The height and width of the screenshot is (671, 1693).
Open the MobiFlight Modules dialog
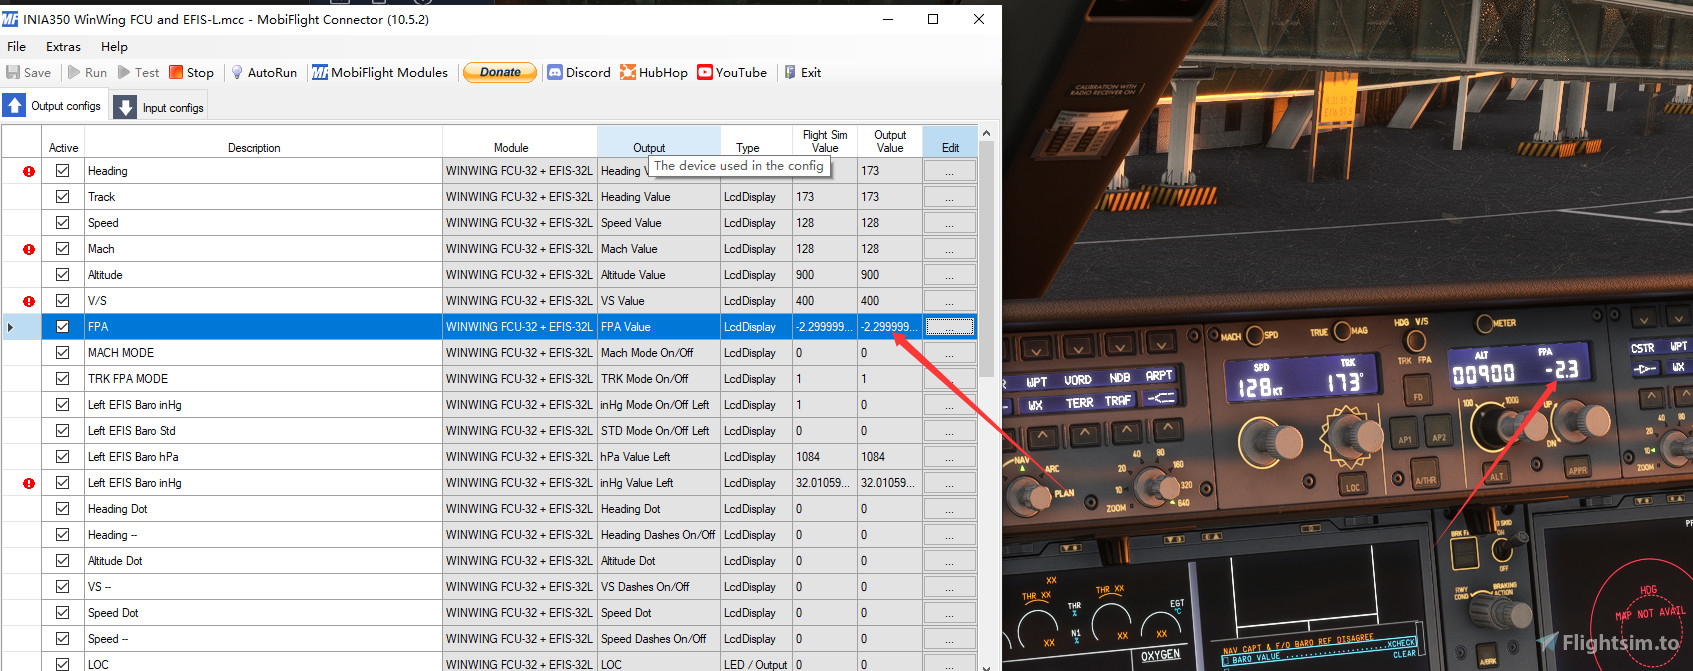(x=380, y=72)
